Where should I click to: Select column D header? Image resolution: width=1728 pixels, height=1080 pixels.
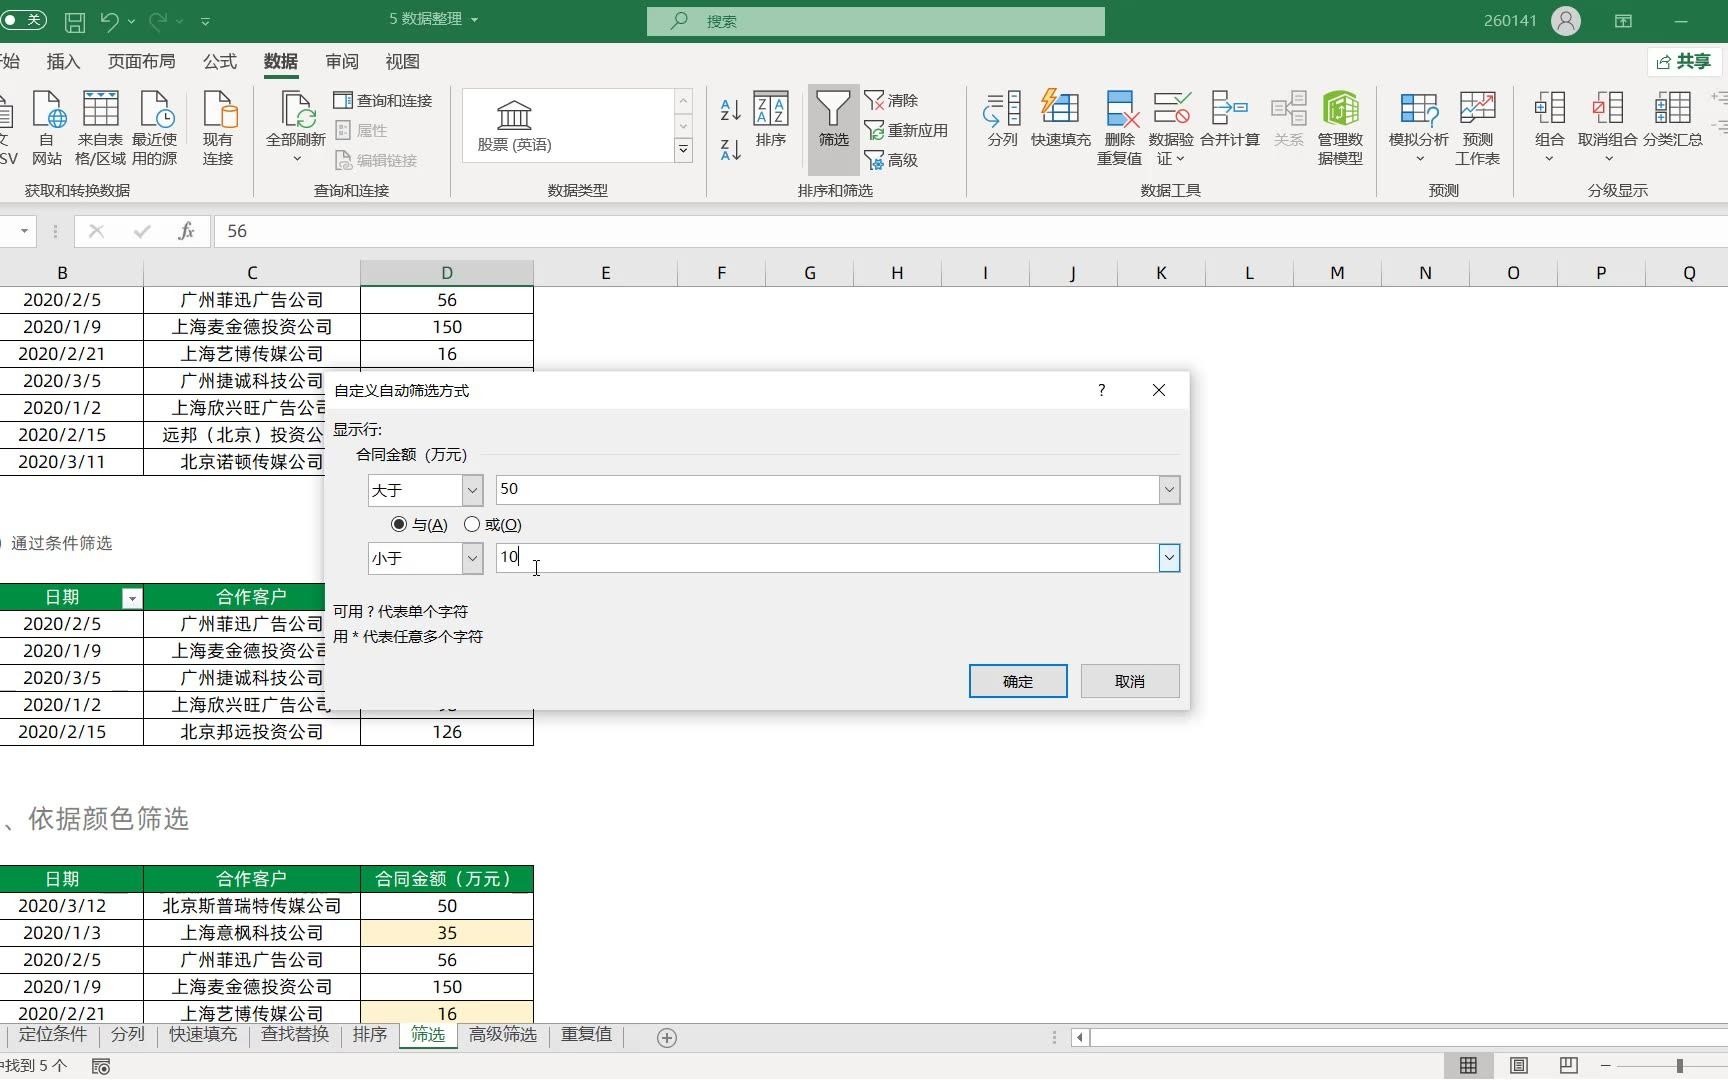pos(447,273)
